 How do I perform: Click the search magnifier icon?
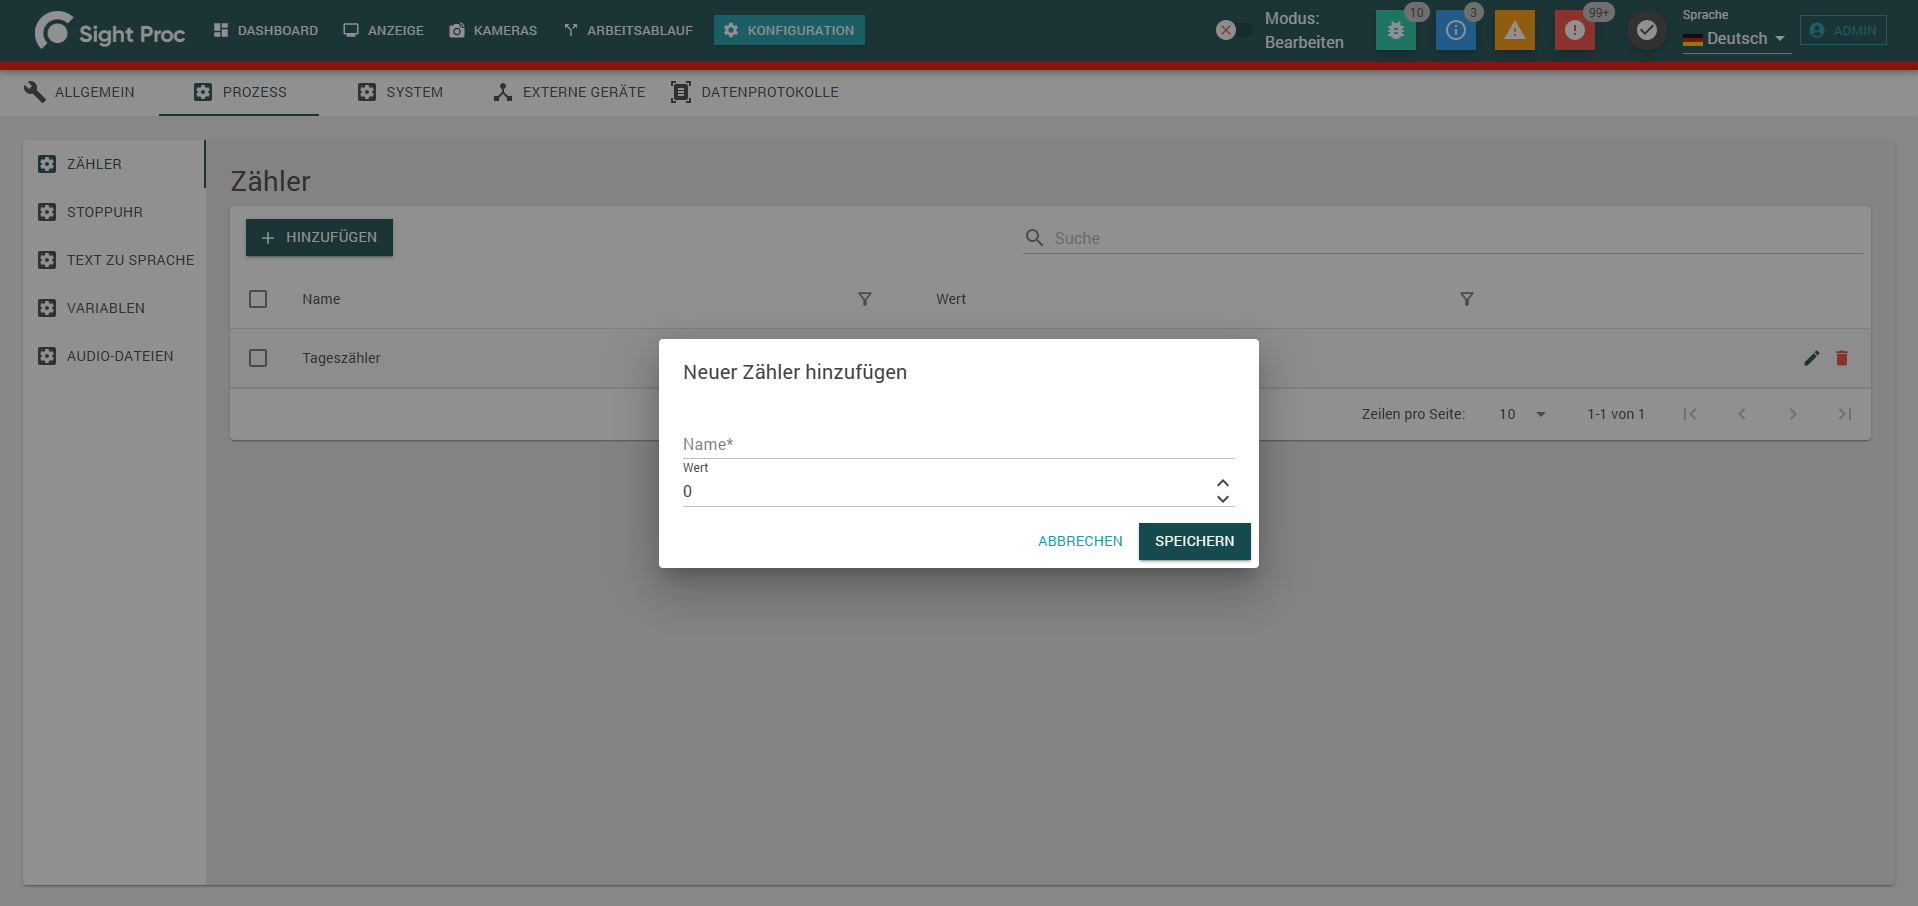pos(1035,238)
